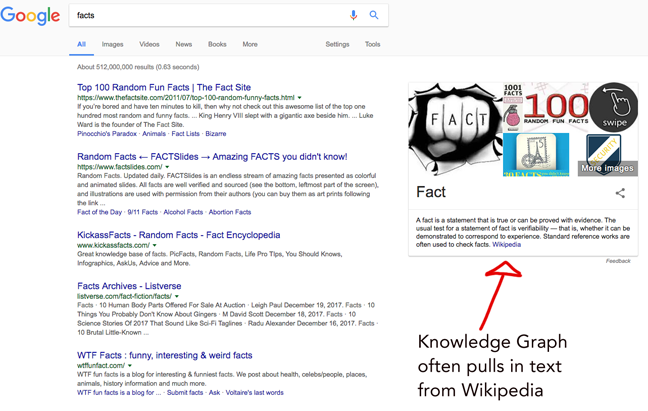Open search Tools
The height and width of the screenshot is (411, 648).
point(372,44)
